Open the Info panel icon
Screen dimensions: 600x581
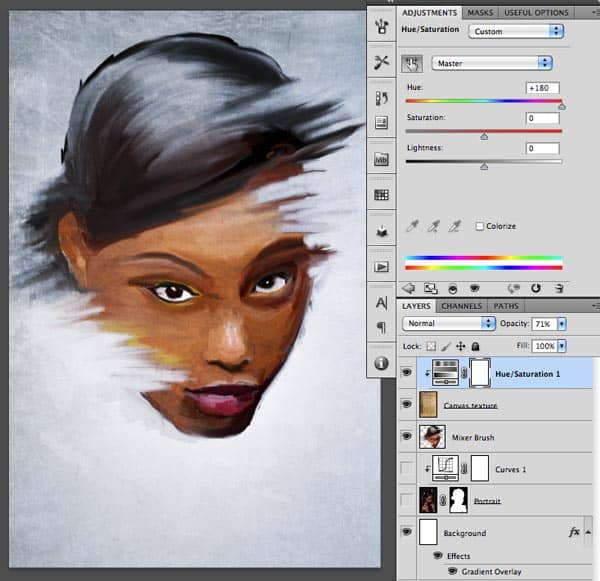[x=381, y=363]
